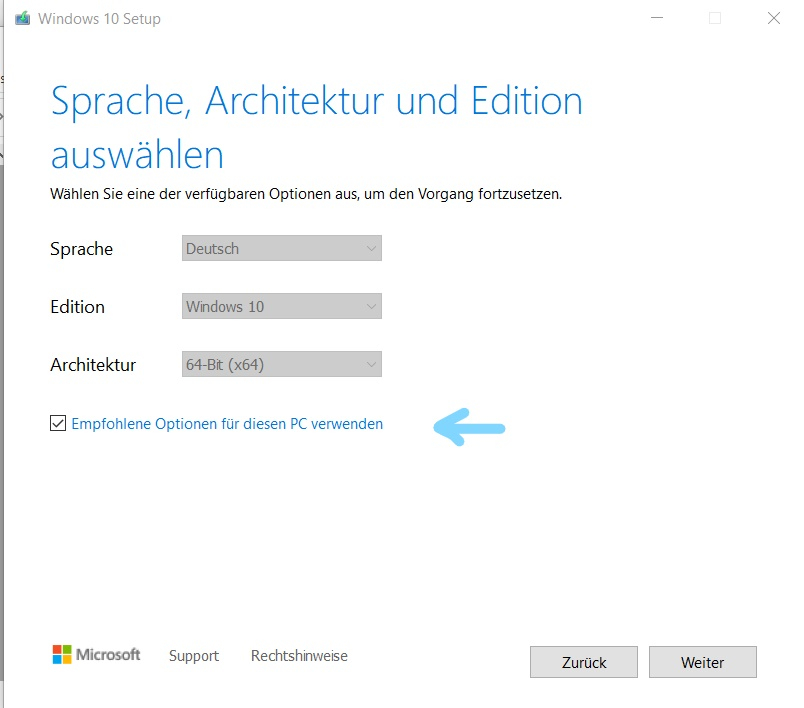Minimize the Windows 10 Setup window
Viewport: 804px width, 708px height.
pos(657,18)
